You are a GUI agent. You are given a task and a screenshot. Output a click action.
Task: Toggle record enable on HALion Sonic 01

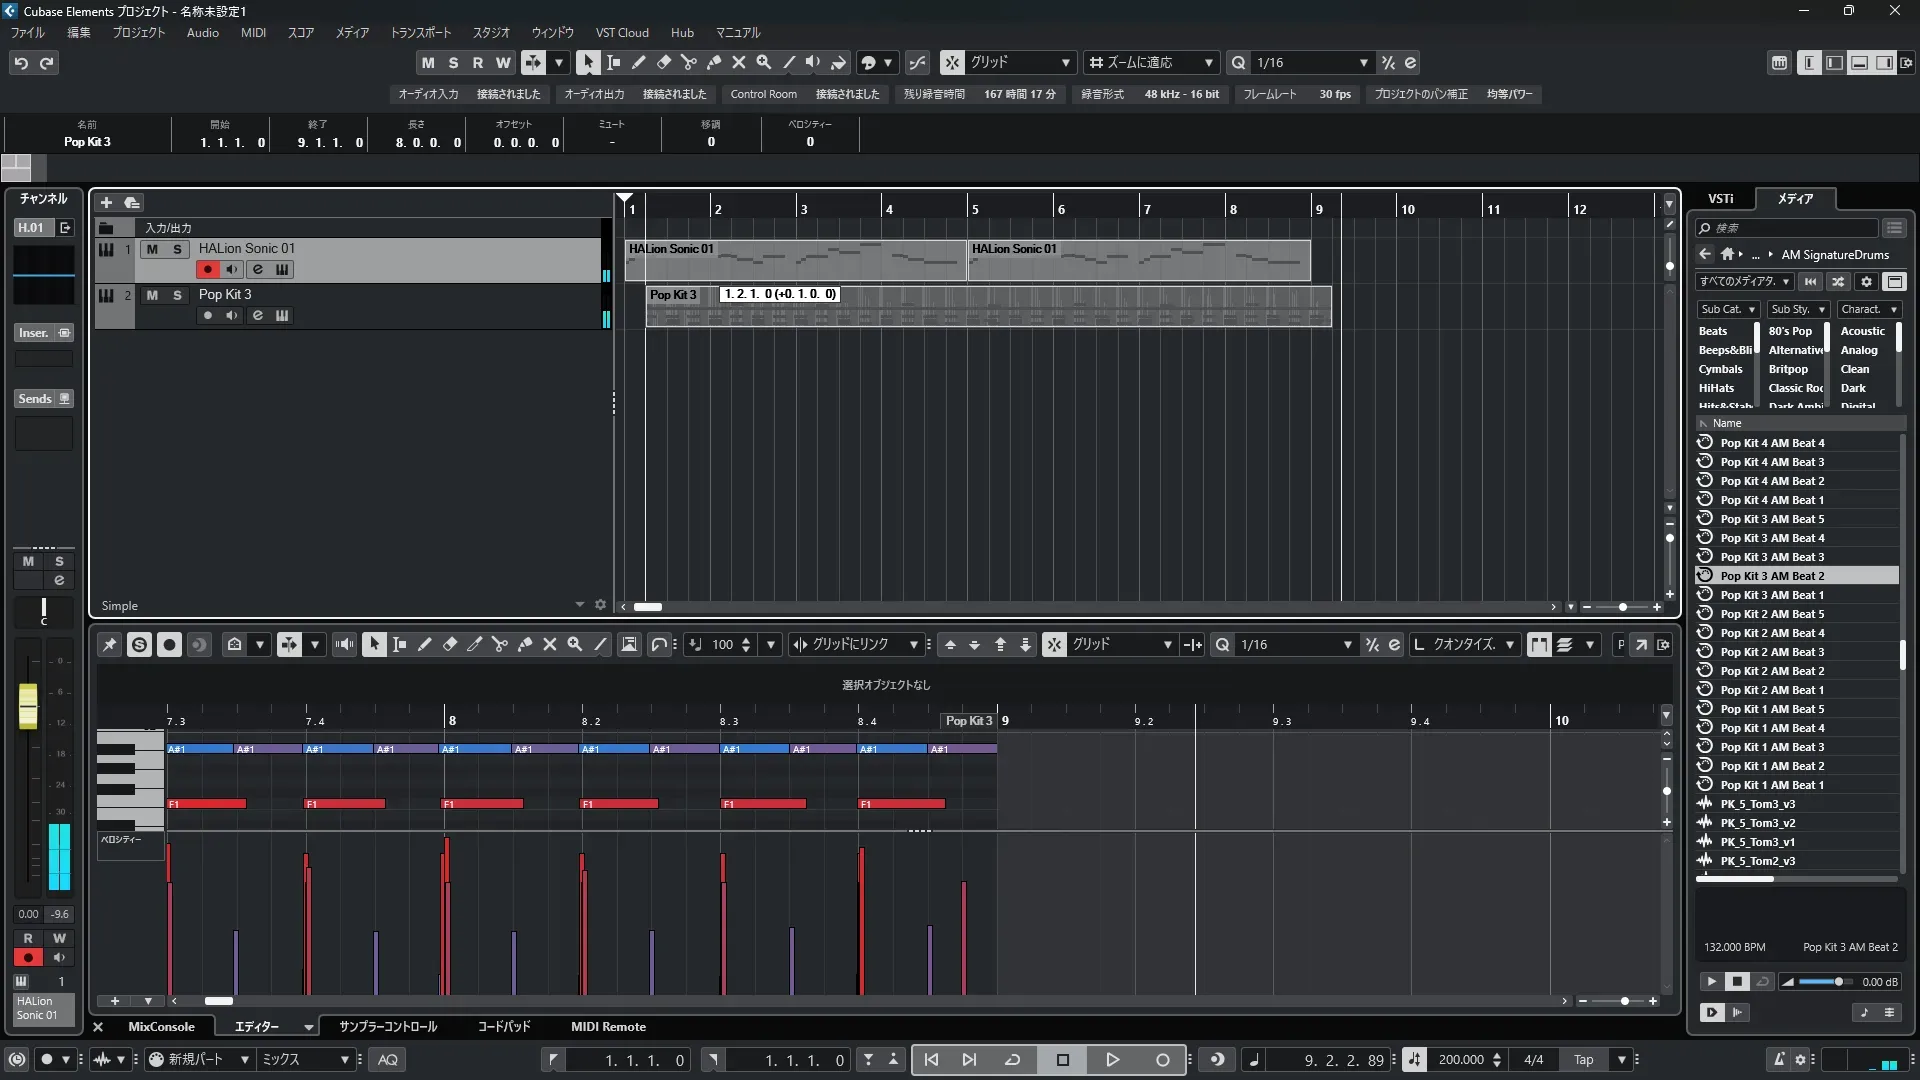[207, 269]
